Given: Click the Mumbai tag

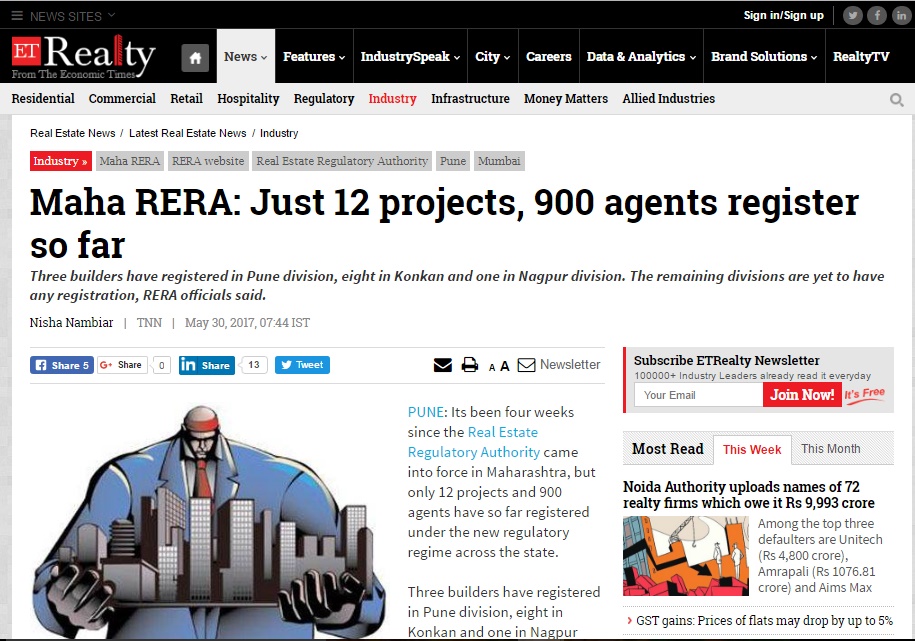Looking at the screenshot, I should [499, 161].
